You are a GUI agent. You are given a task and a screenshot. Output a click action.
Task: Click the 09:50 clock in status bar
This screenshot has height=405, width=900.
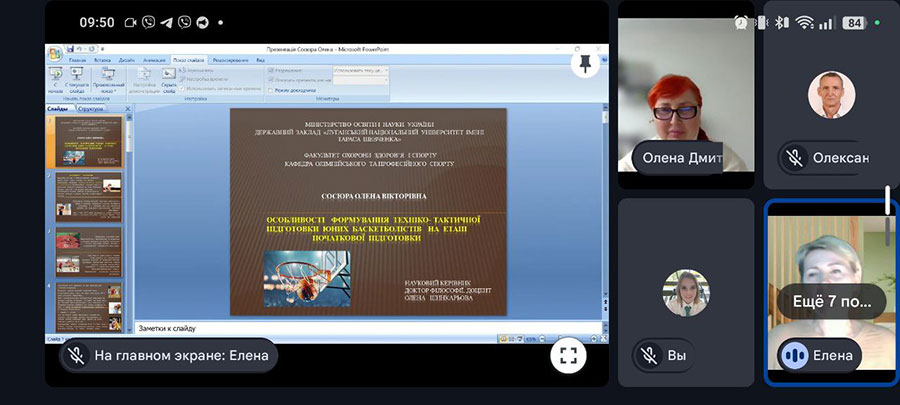[x=97, y=22]
